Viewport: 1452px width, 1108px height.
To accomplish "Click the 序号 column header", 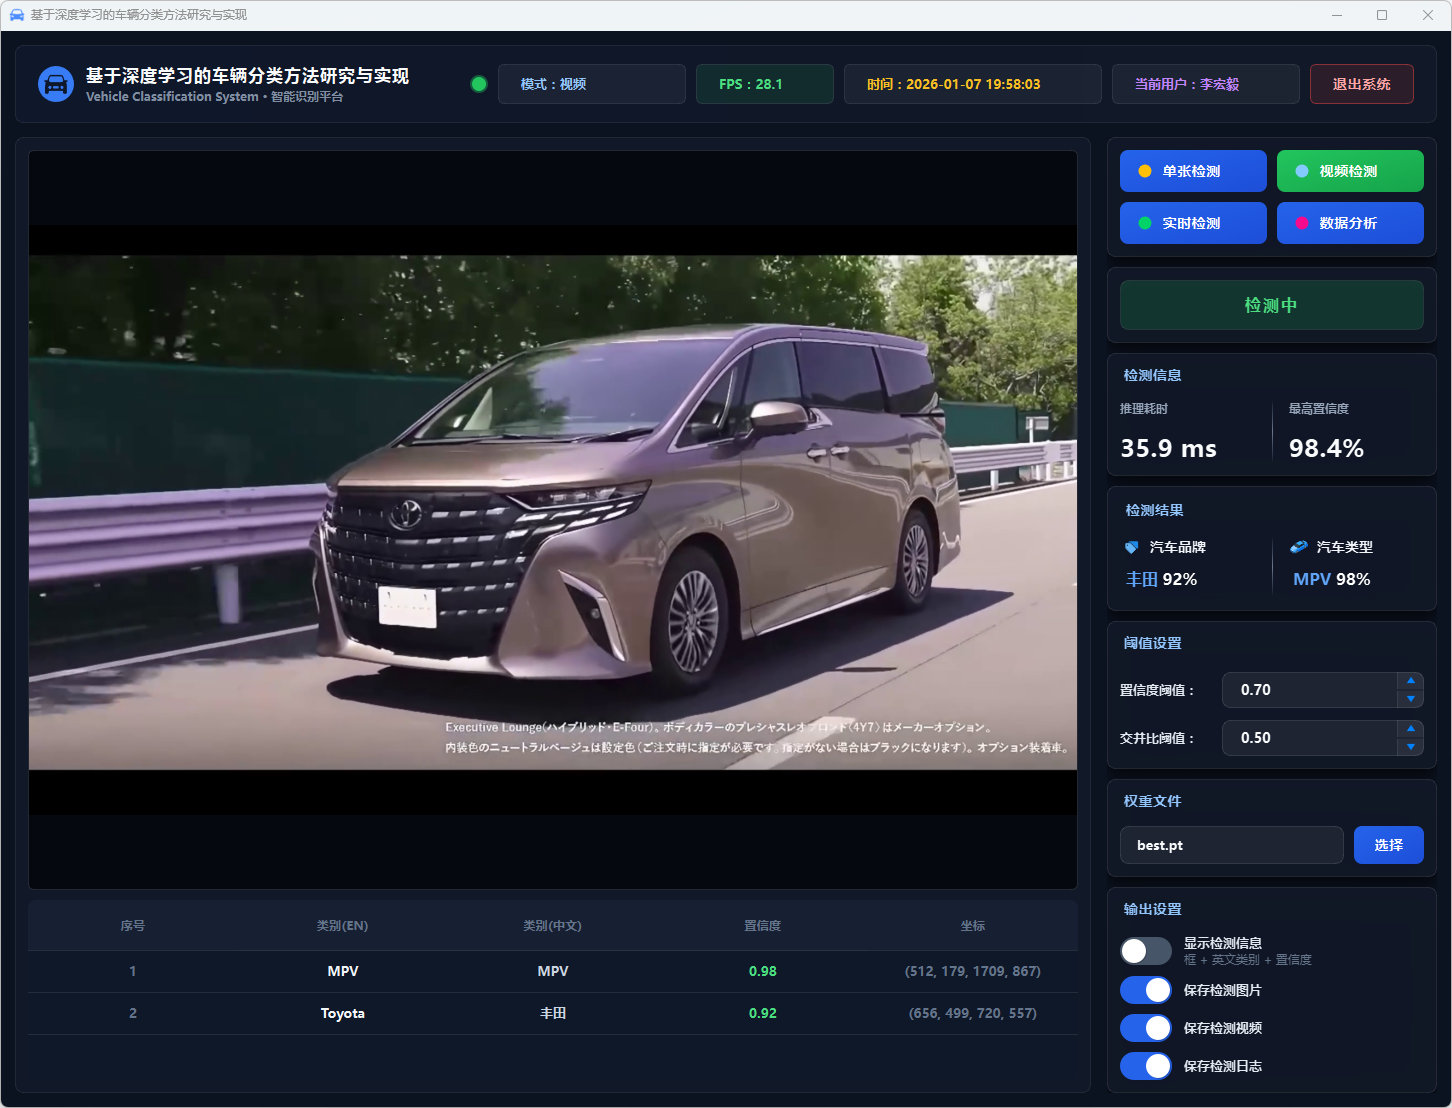I will 133,926.
